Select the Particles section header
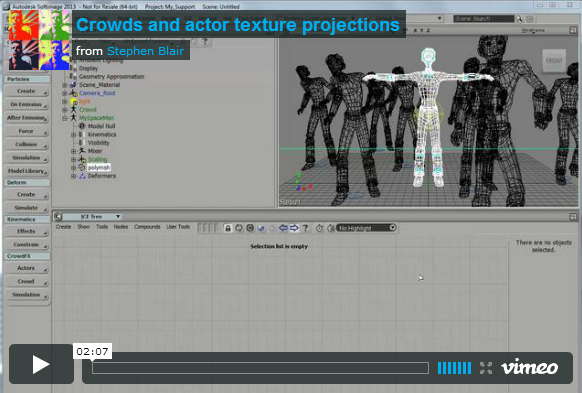 pos(27,79)
